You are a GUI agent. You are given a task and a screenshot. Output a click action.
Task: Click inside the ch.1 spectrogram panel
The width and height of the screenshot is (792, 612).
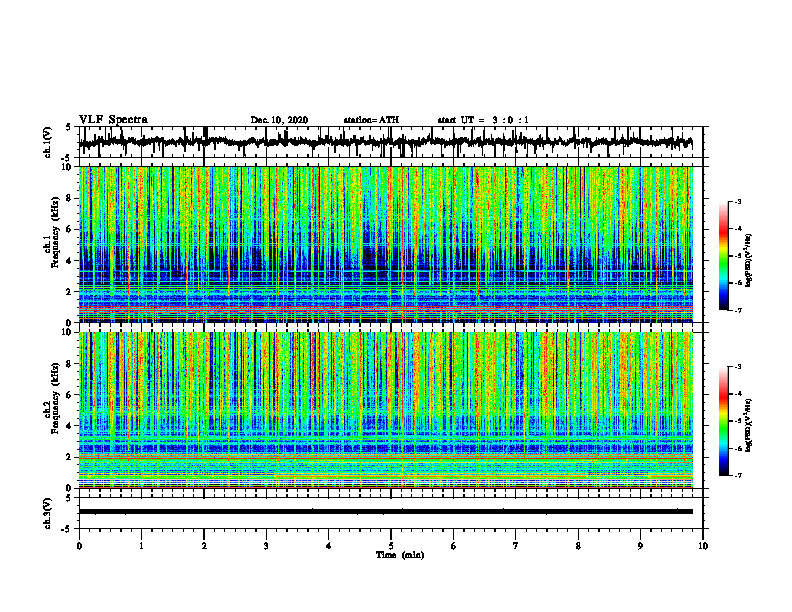(x=386, y=244)
